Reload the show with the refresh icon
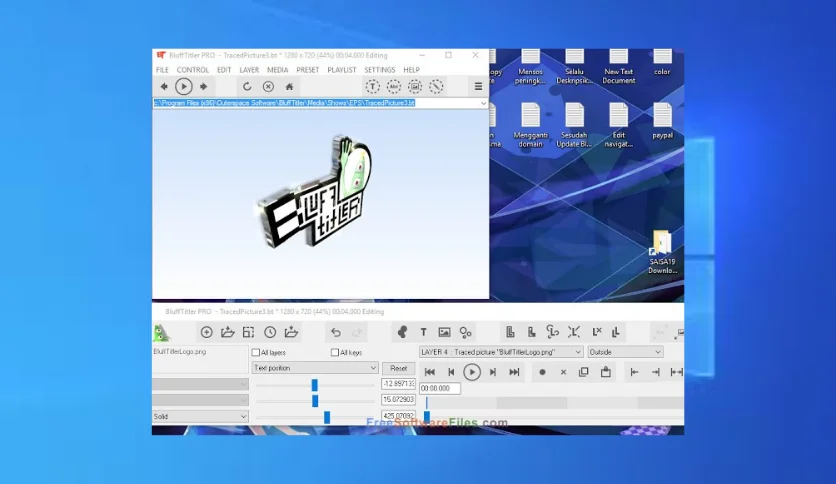 pos(247,86)
